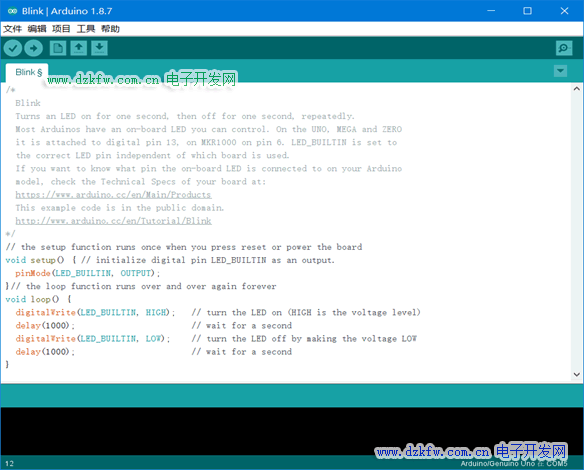Image resolution: width=584 pixels, height=470 pixels.
Task: Click the editor scrollbar up arrow
Action: (577, 89)
